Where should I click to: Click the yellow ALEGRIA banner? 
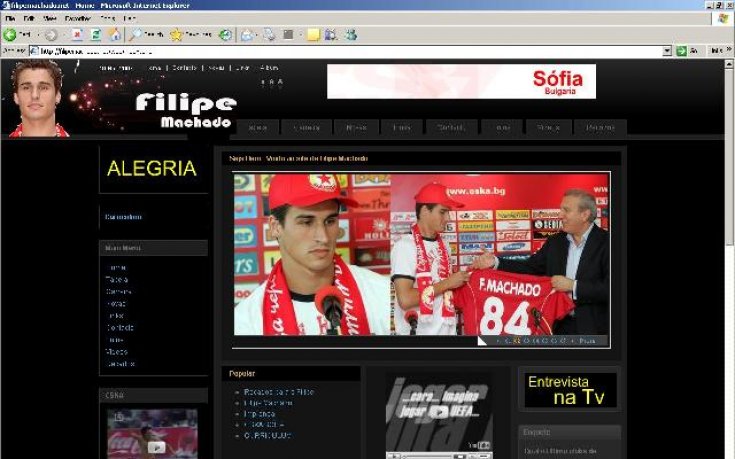pyautogui.click(x=152, y=168)
